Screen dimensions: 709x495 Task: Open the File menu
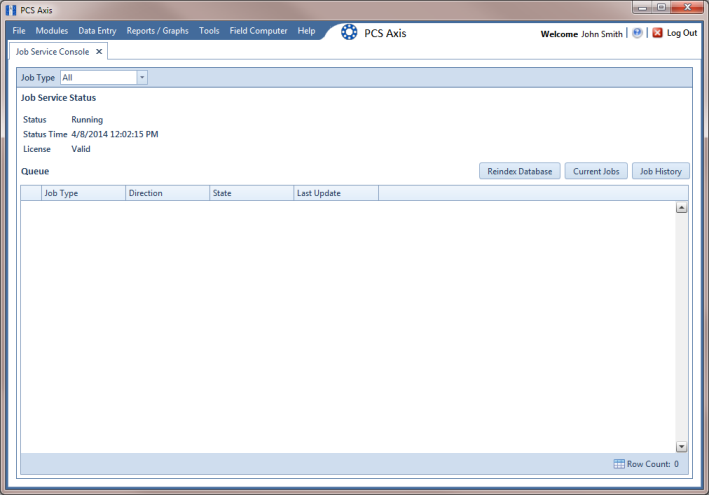coord(19,31)
